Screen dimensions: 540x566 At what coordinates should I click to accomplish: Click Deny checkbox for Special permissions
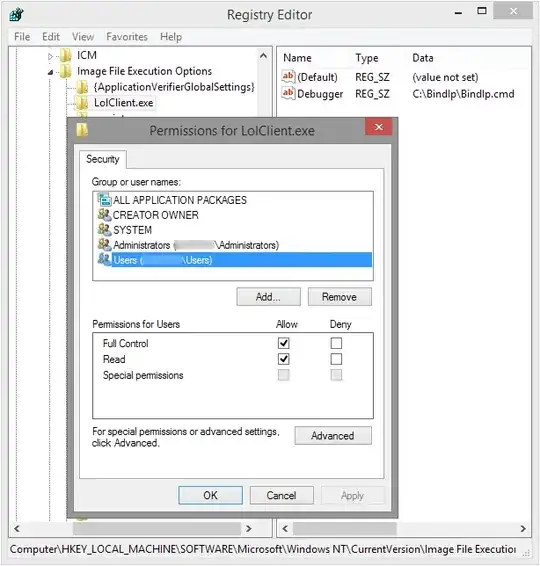pos(336,375)
